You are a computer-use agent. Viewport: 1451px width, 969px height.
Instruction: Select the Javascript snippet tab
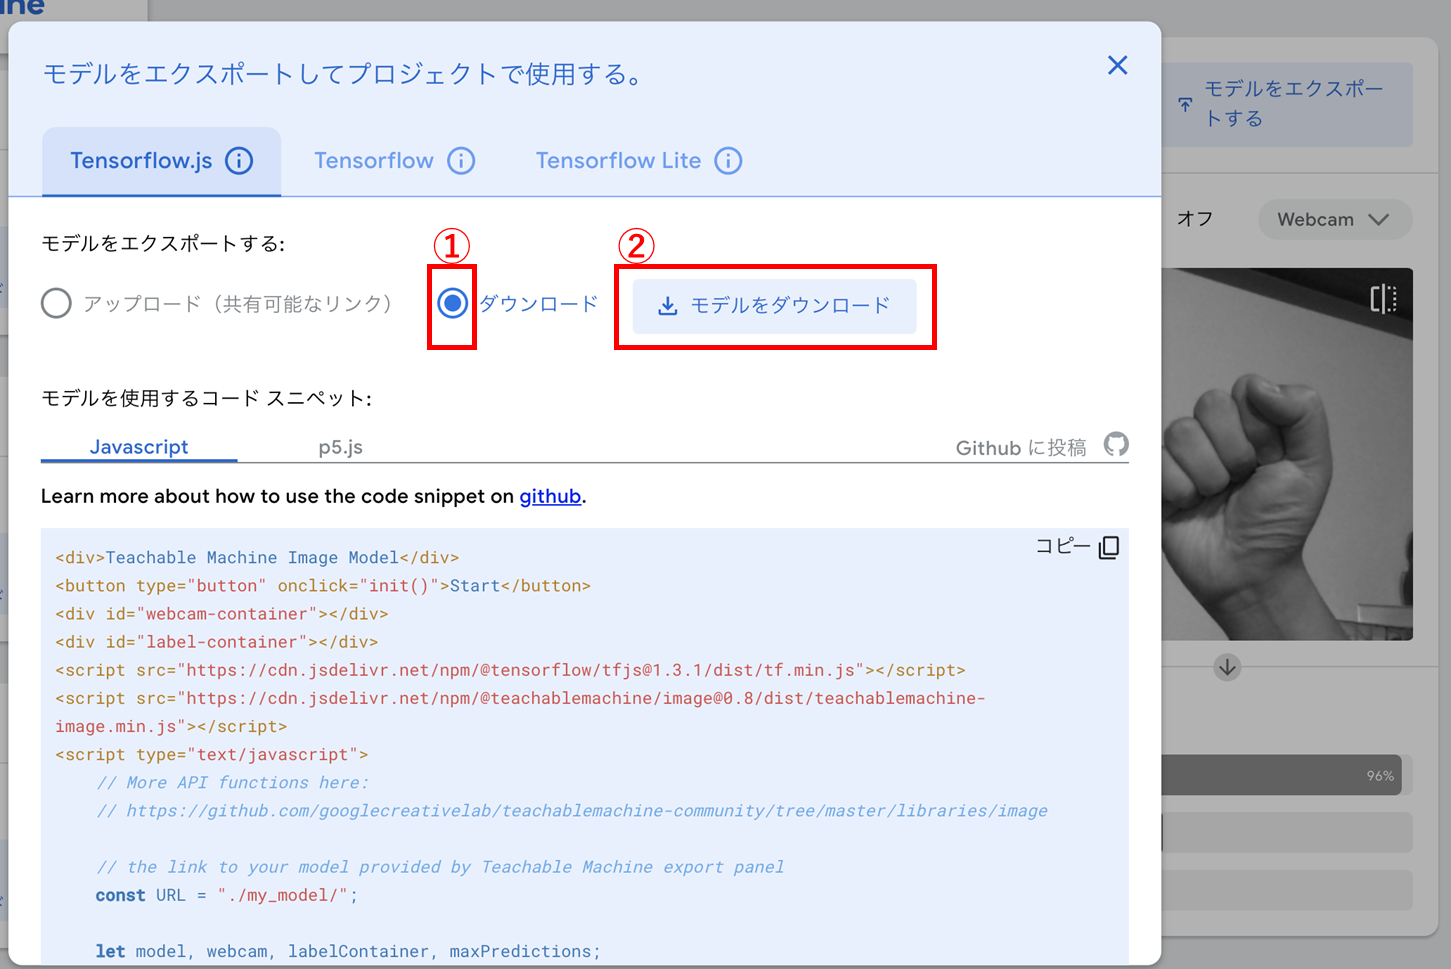click(x=139, y=447)
